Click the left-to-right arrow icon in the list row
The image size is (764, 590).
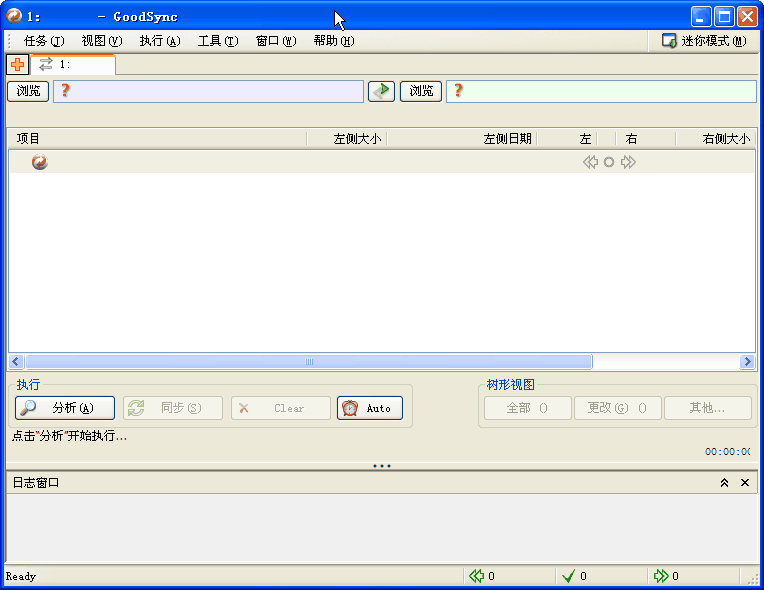click(x=628, y=162)
